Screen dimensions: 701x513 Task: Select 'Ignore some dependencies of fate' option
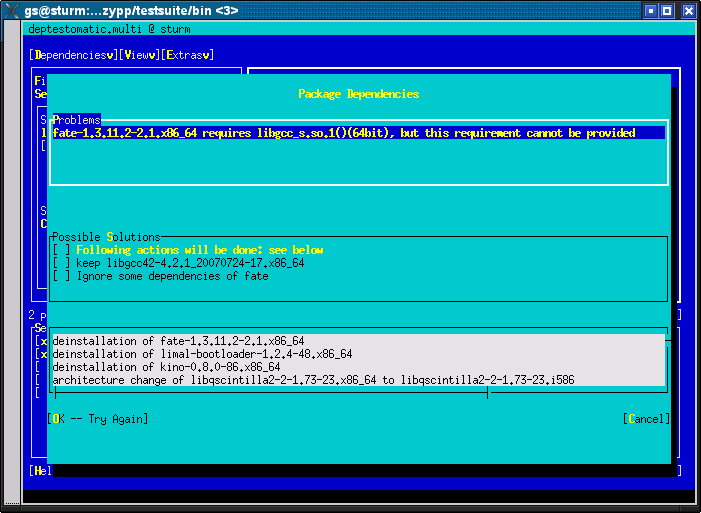(x=160, y=276)
